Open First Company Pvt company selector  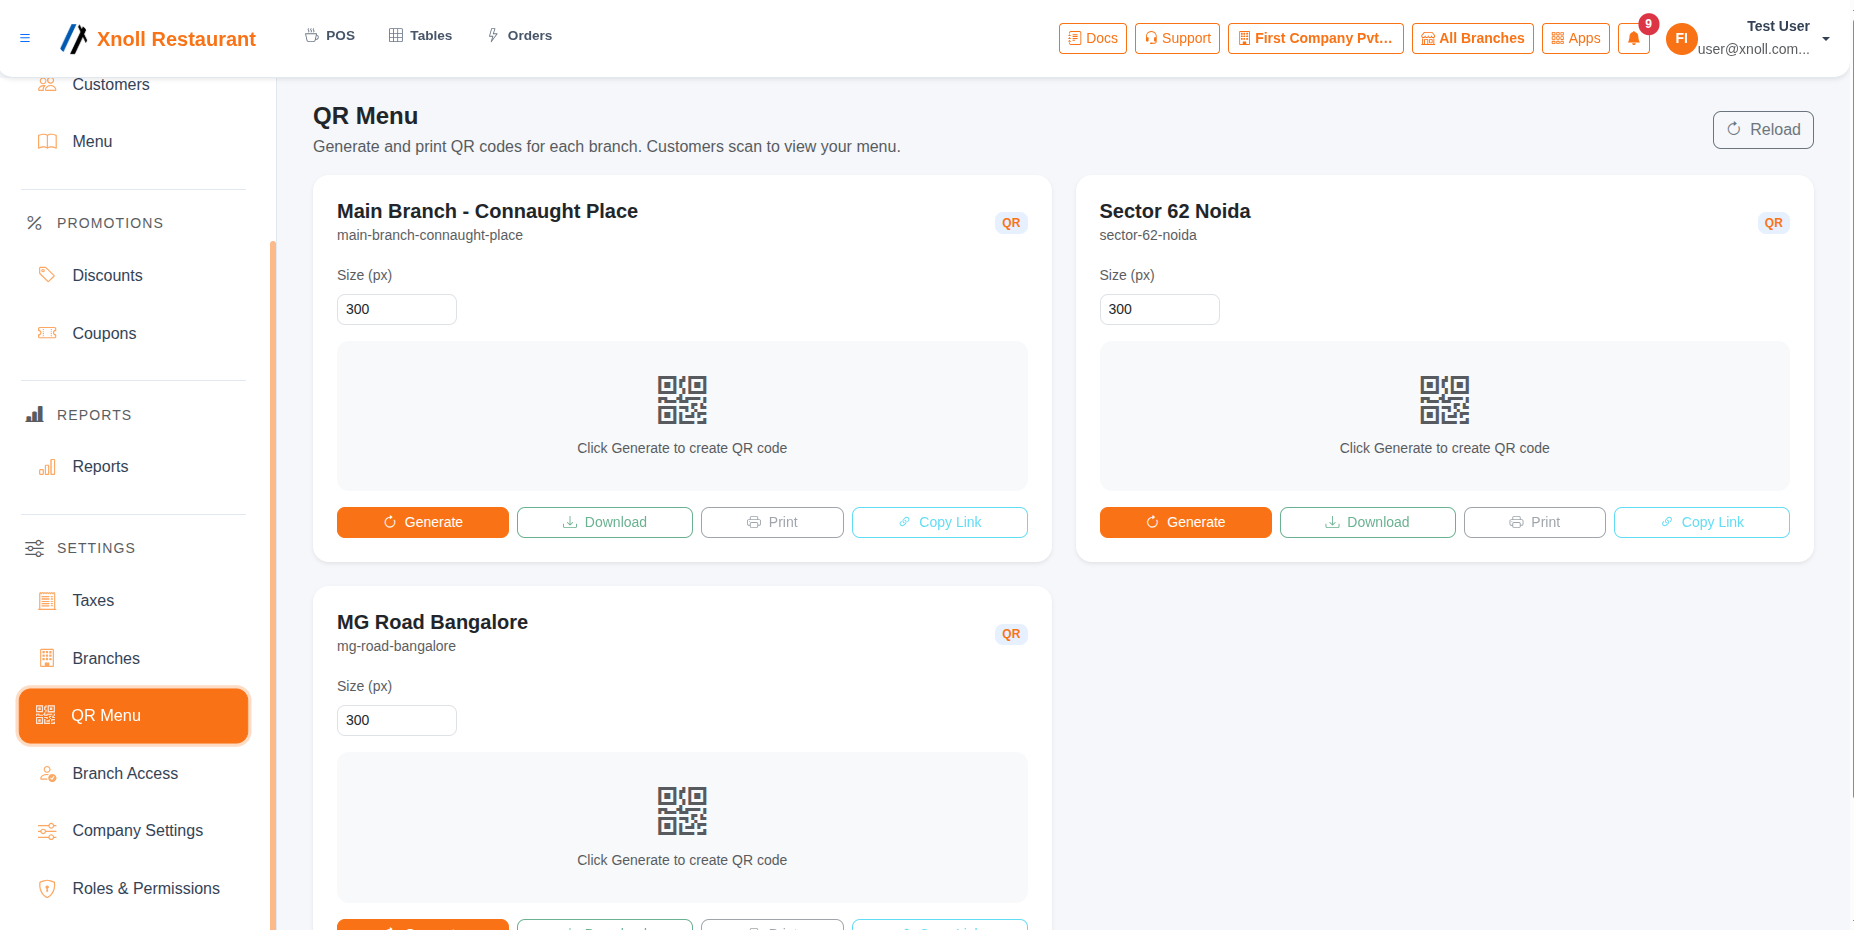(x=1316, y=38)
